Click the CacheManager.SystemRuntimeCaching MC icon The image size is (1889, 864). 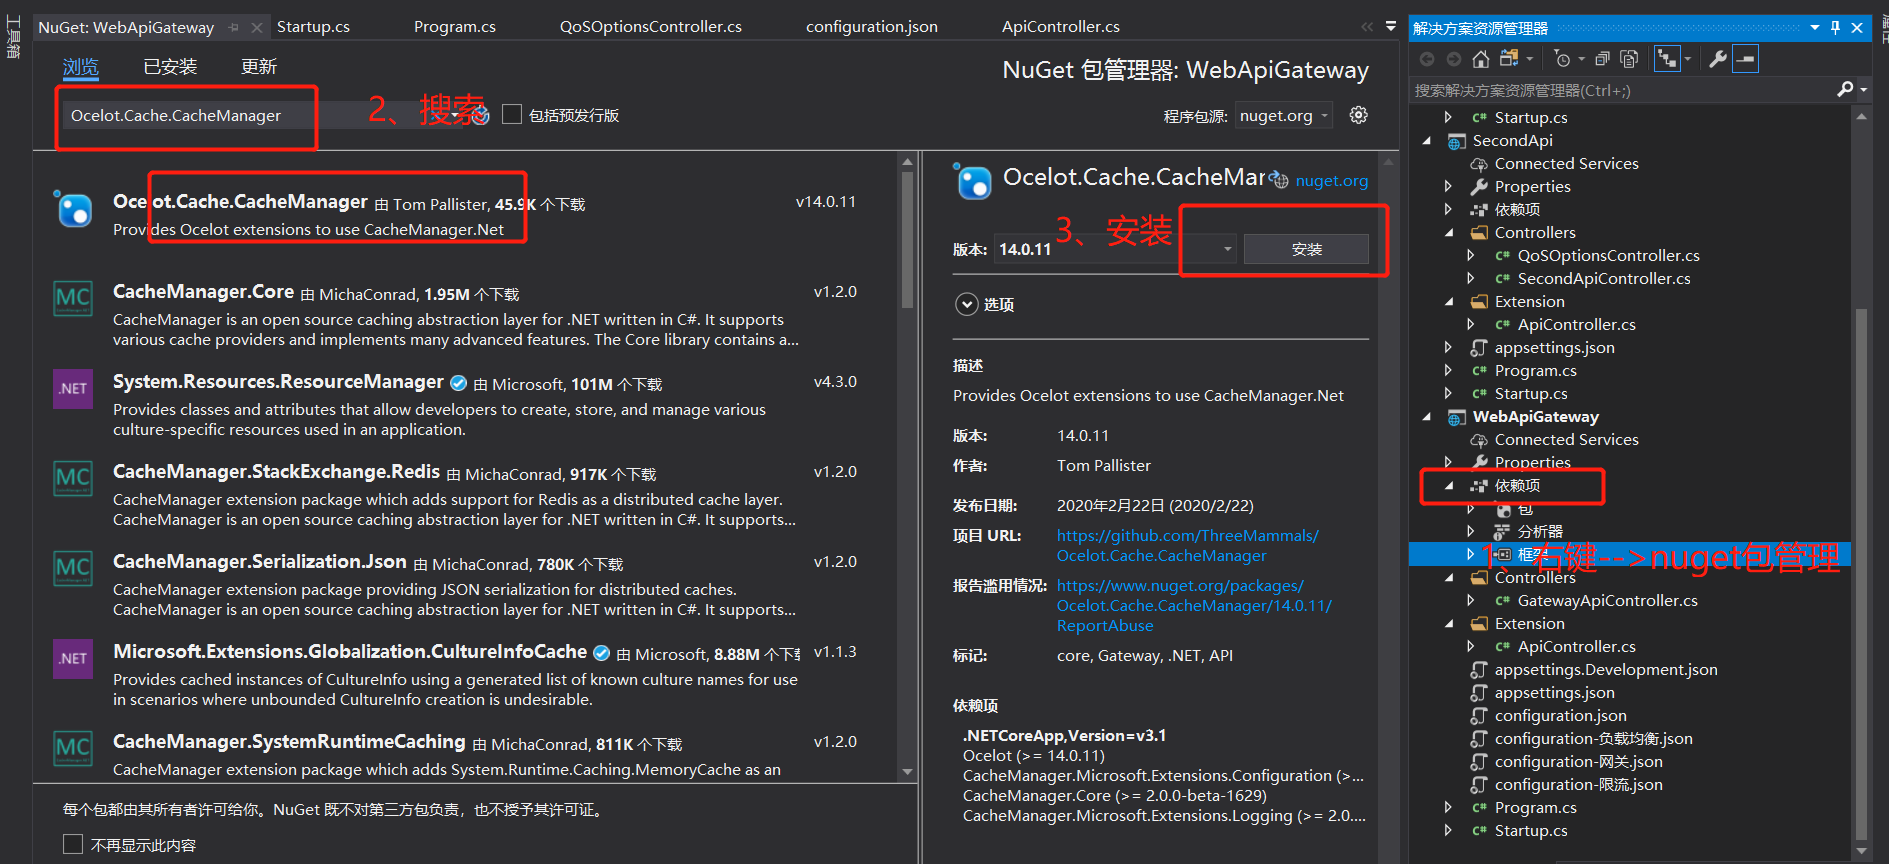click(x=73, y=748)
